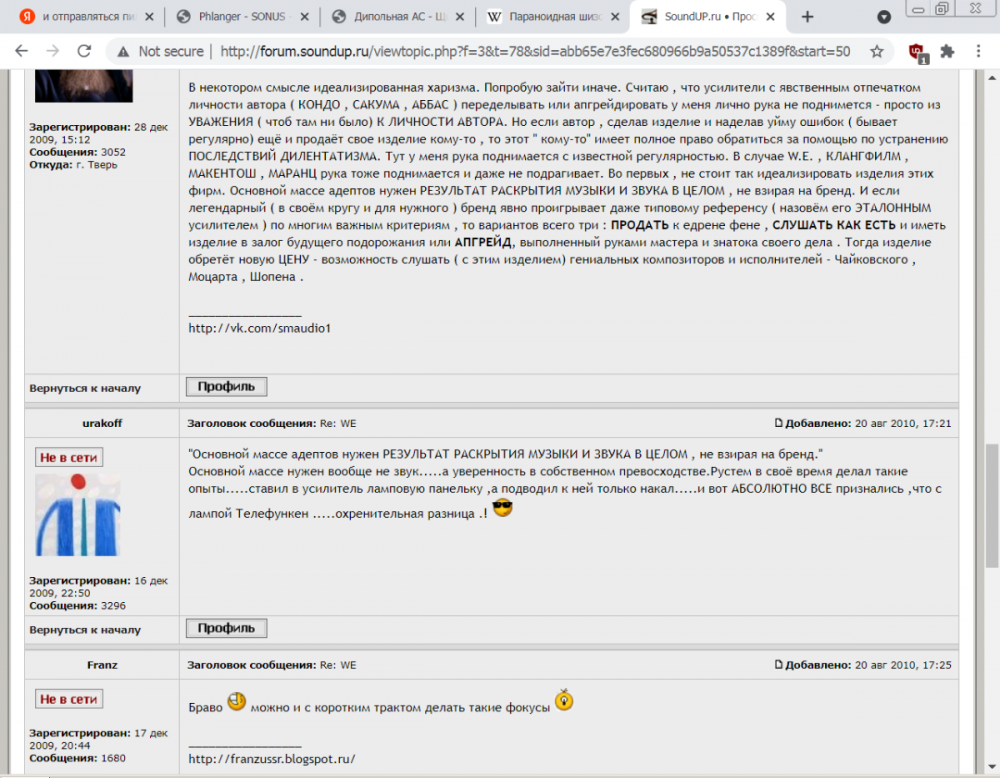The width and height of the screenshot is (1000, 778).
Task: Open urakoff's profile via 'Профиль' button
Action: click(224, 630)
